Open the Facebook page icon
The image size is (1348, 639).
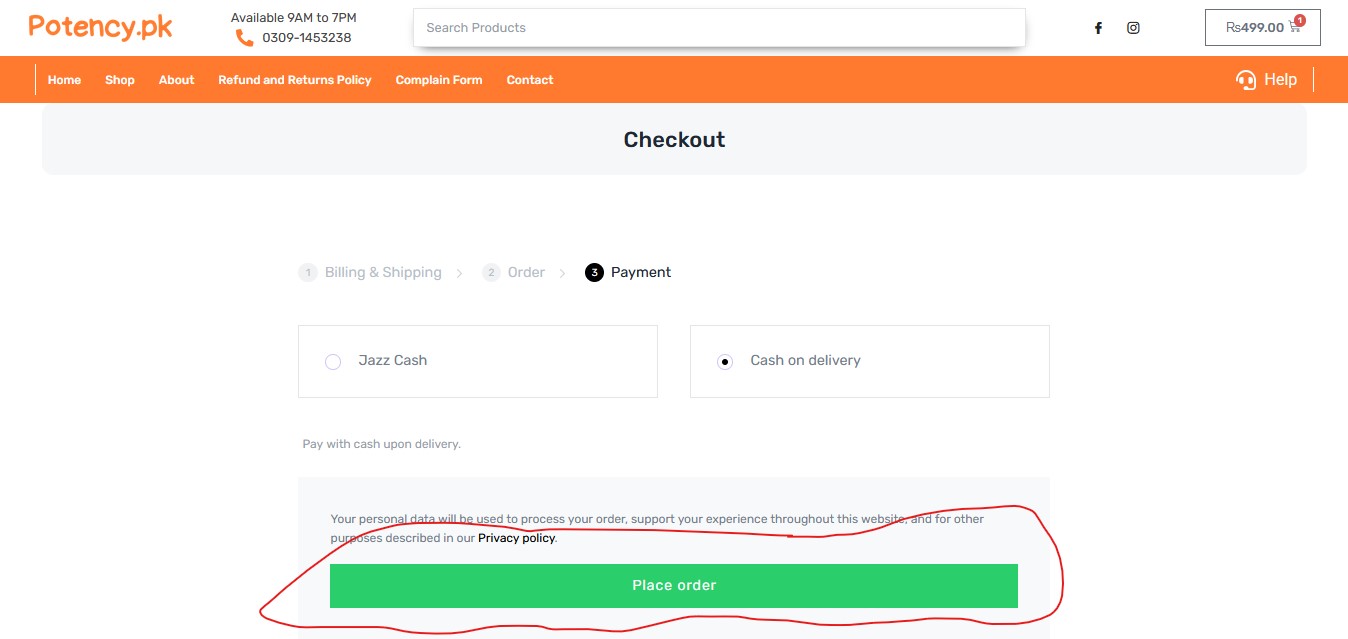[x=1098, y=28]
